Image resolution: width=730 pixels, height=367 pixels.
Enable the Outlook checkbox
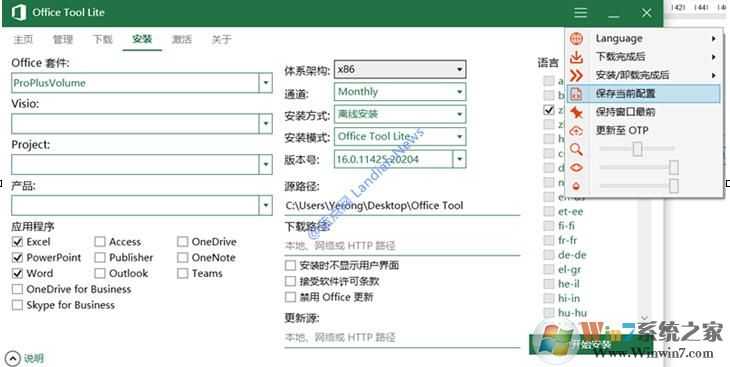(x=100, y=273)
